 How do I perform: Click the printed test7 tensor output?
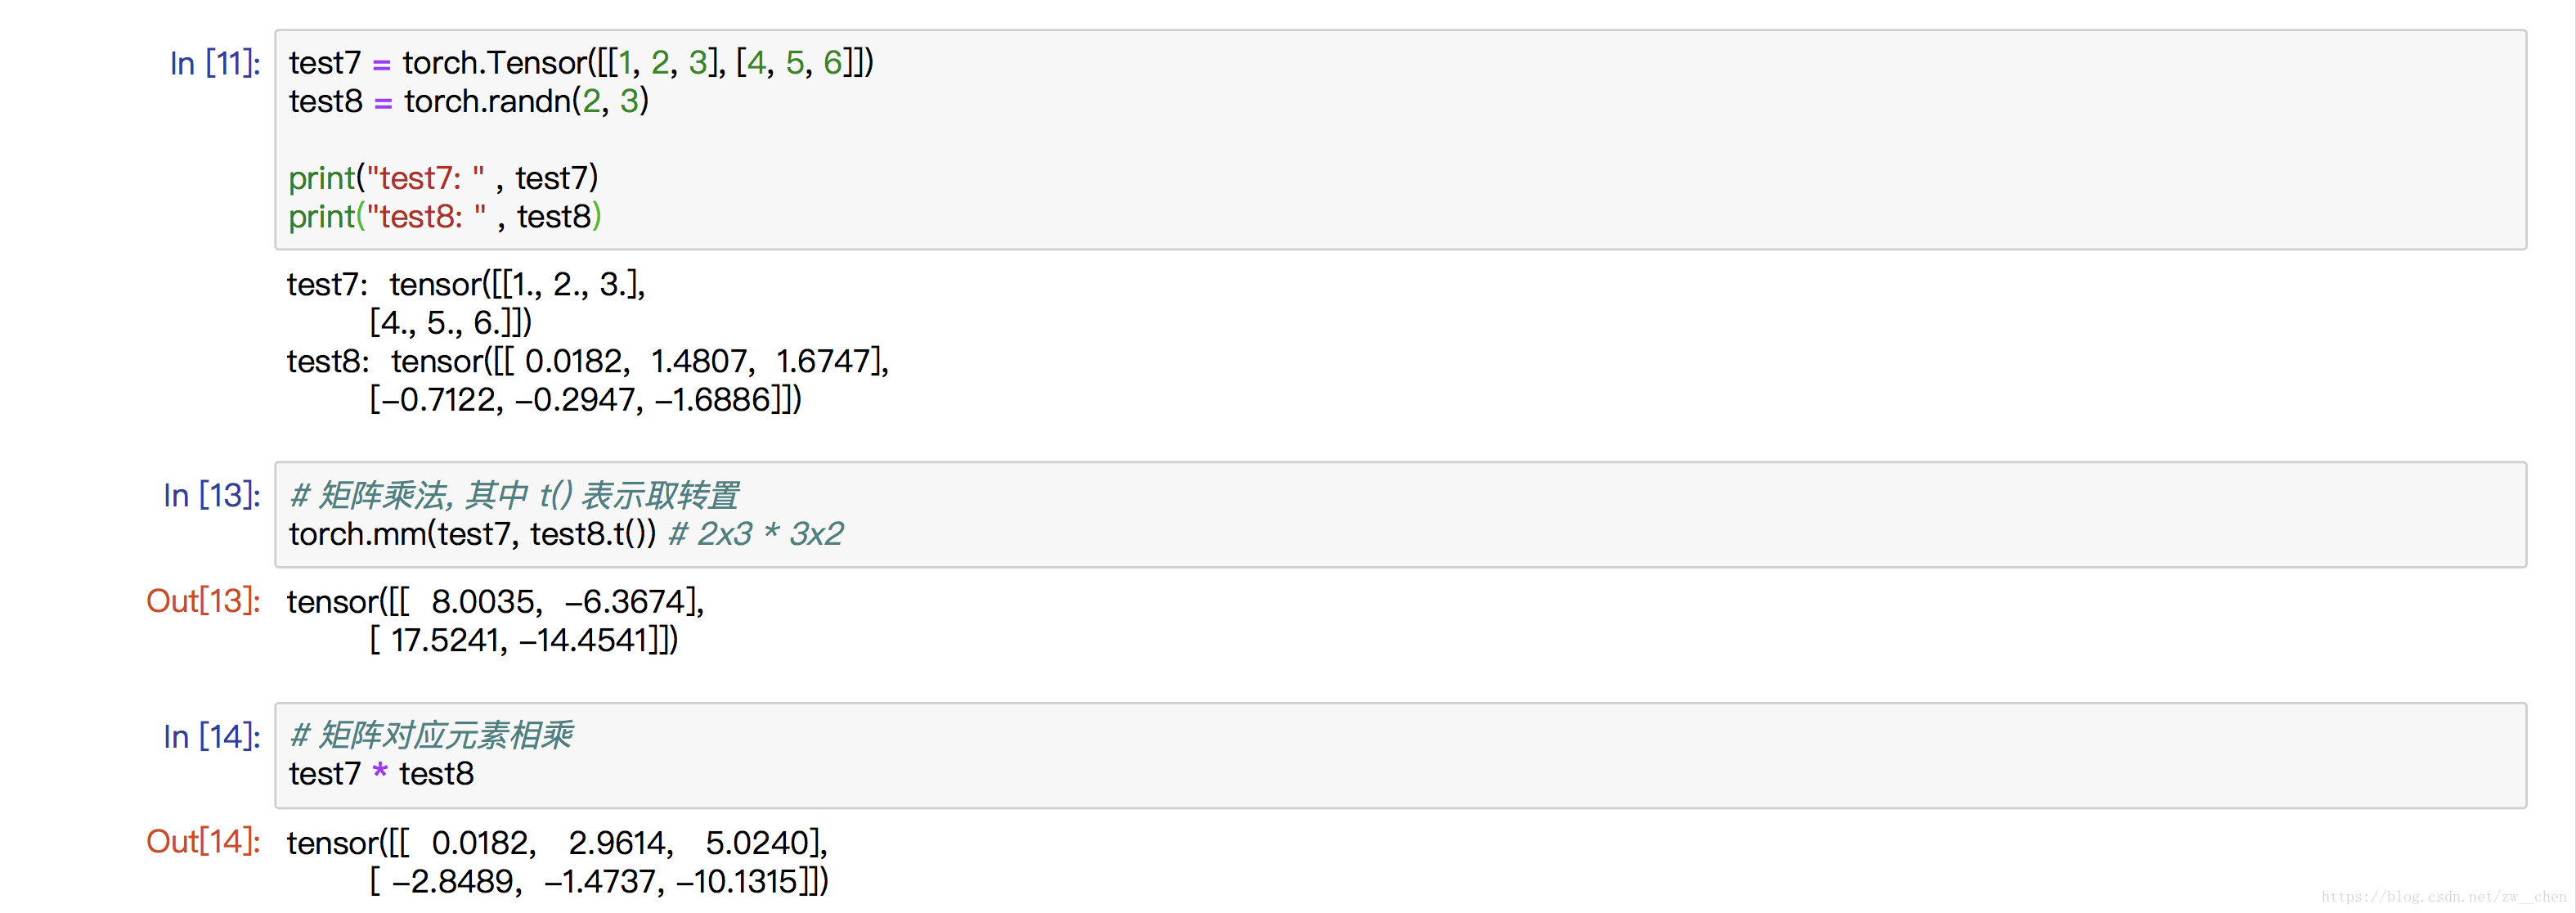[466, 303]
